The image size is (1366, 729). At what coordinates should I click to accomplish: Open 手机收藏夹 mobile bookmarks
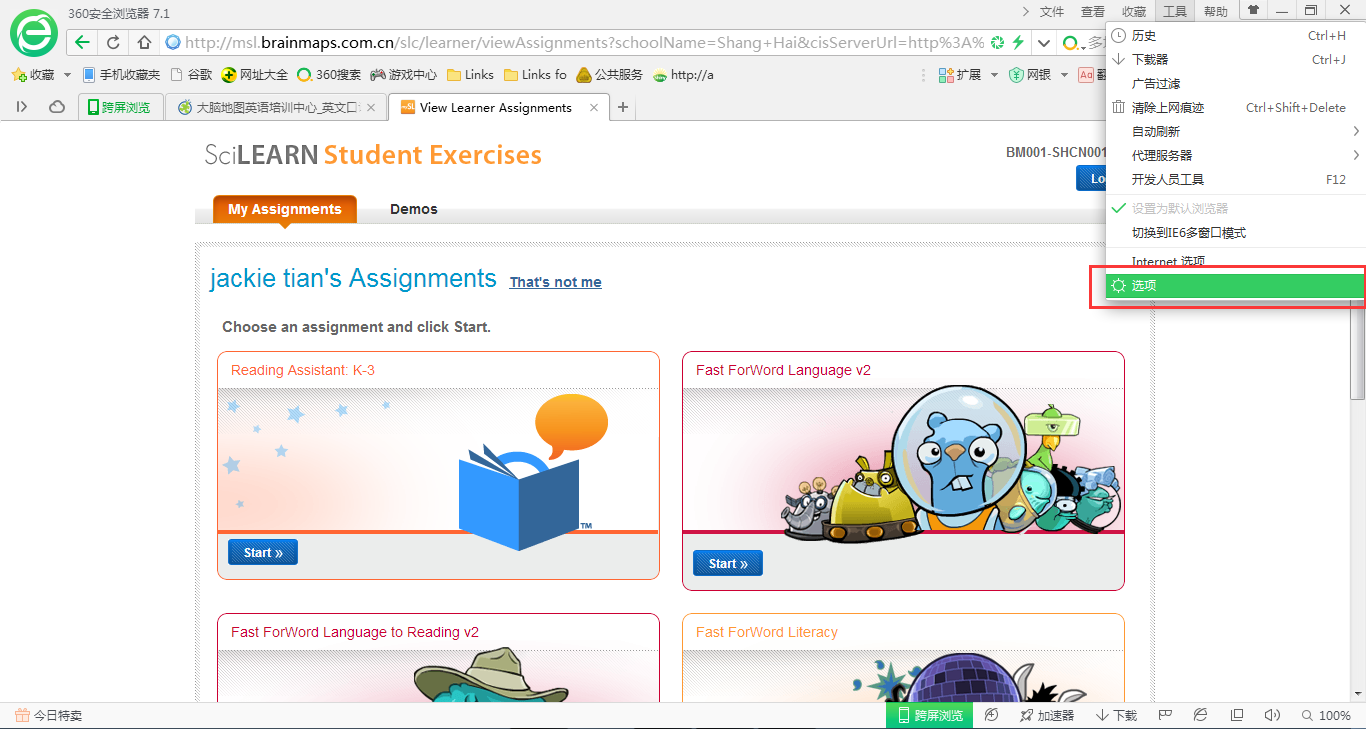click(121, 75)
